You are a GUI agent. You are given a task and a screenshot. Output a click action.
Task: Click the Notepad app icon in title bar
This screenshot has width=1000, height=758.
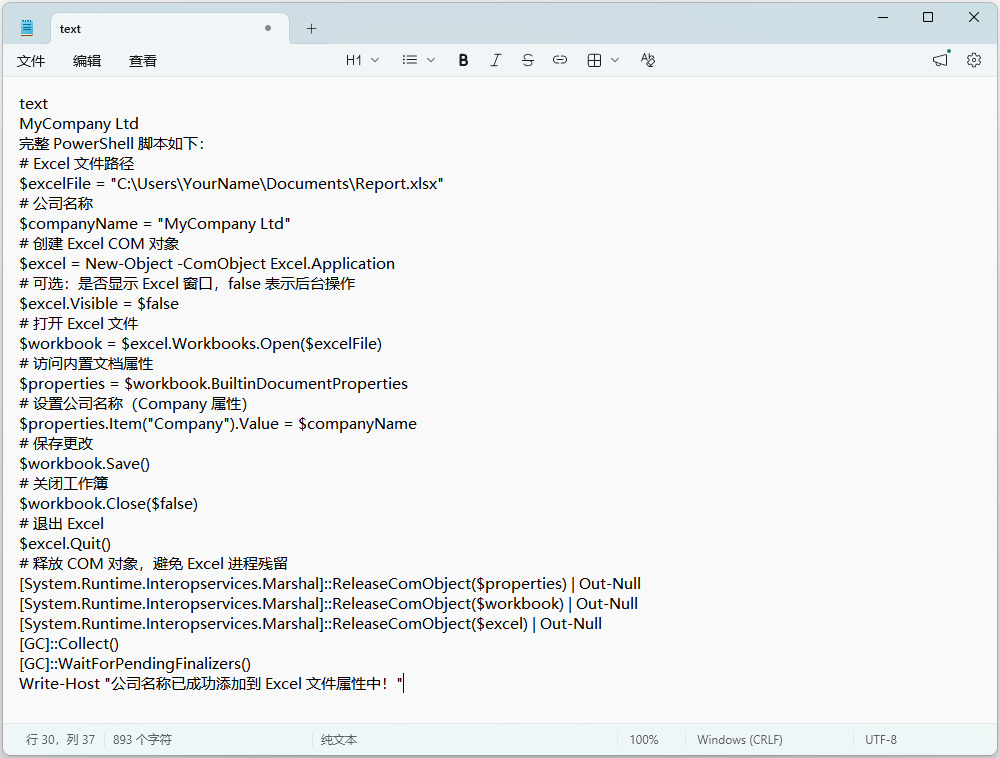pyautogui.click(x=27, y=28)
